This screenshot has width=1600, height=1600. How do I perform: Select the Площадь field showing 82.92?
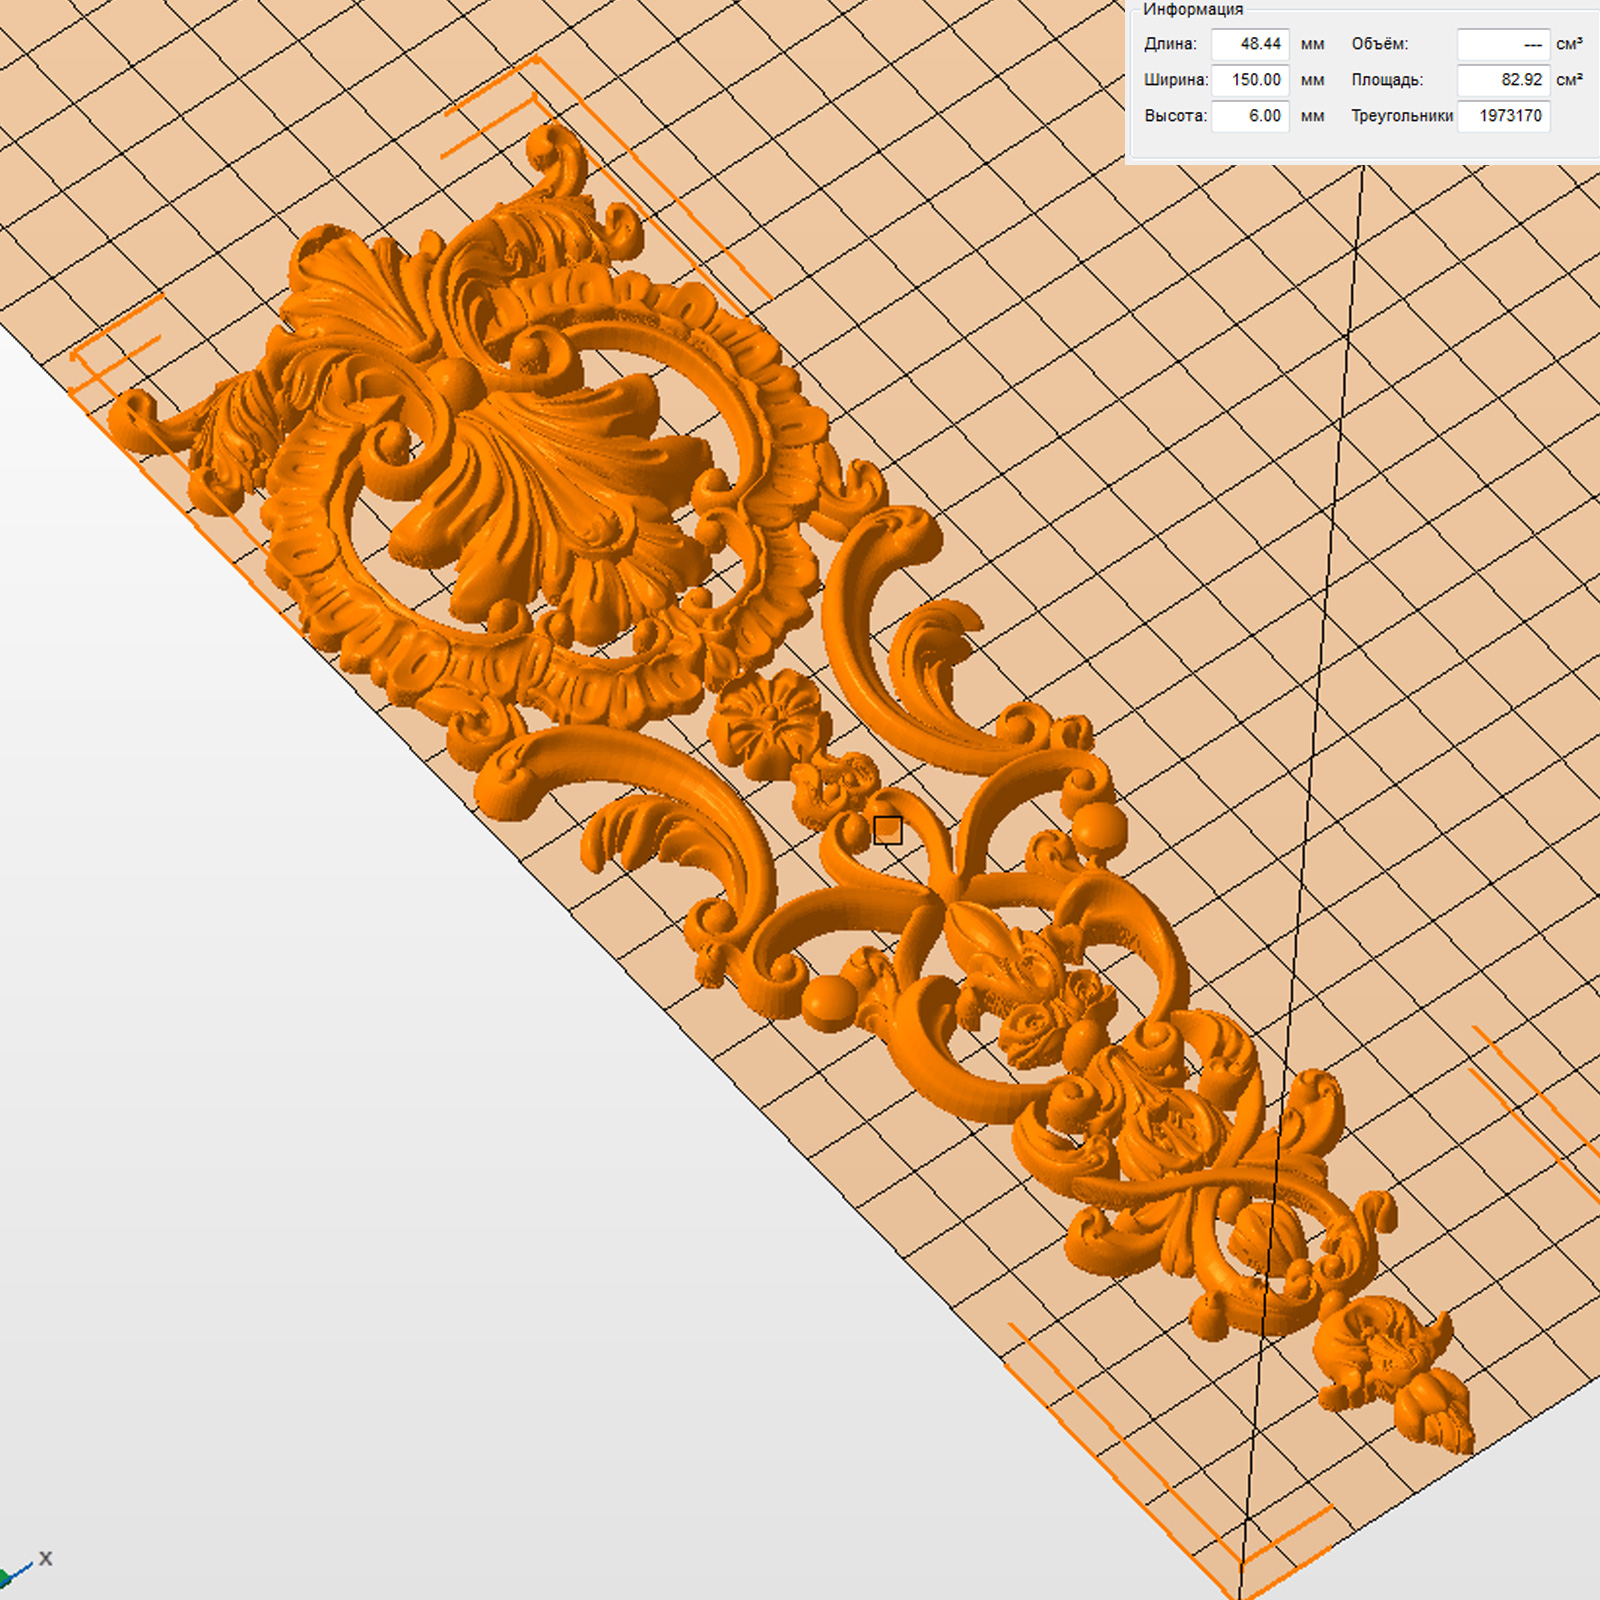1502,80
